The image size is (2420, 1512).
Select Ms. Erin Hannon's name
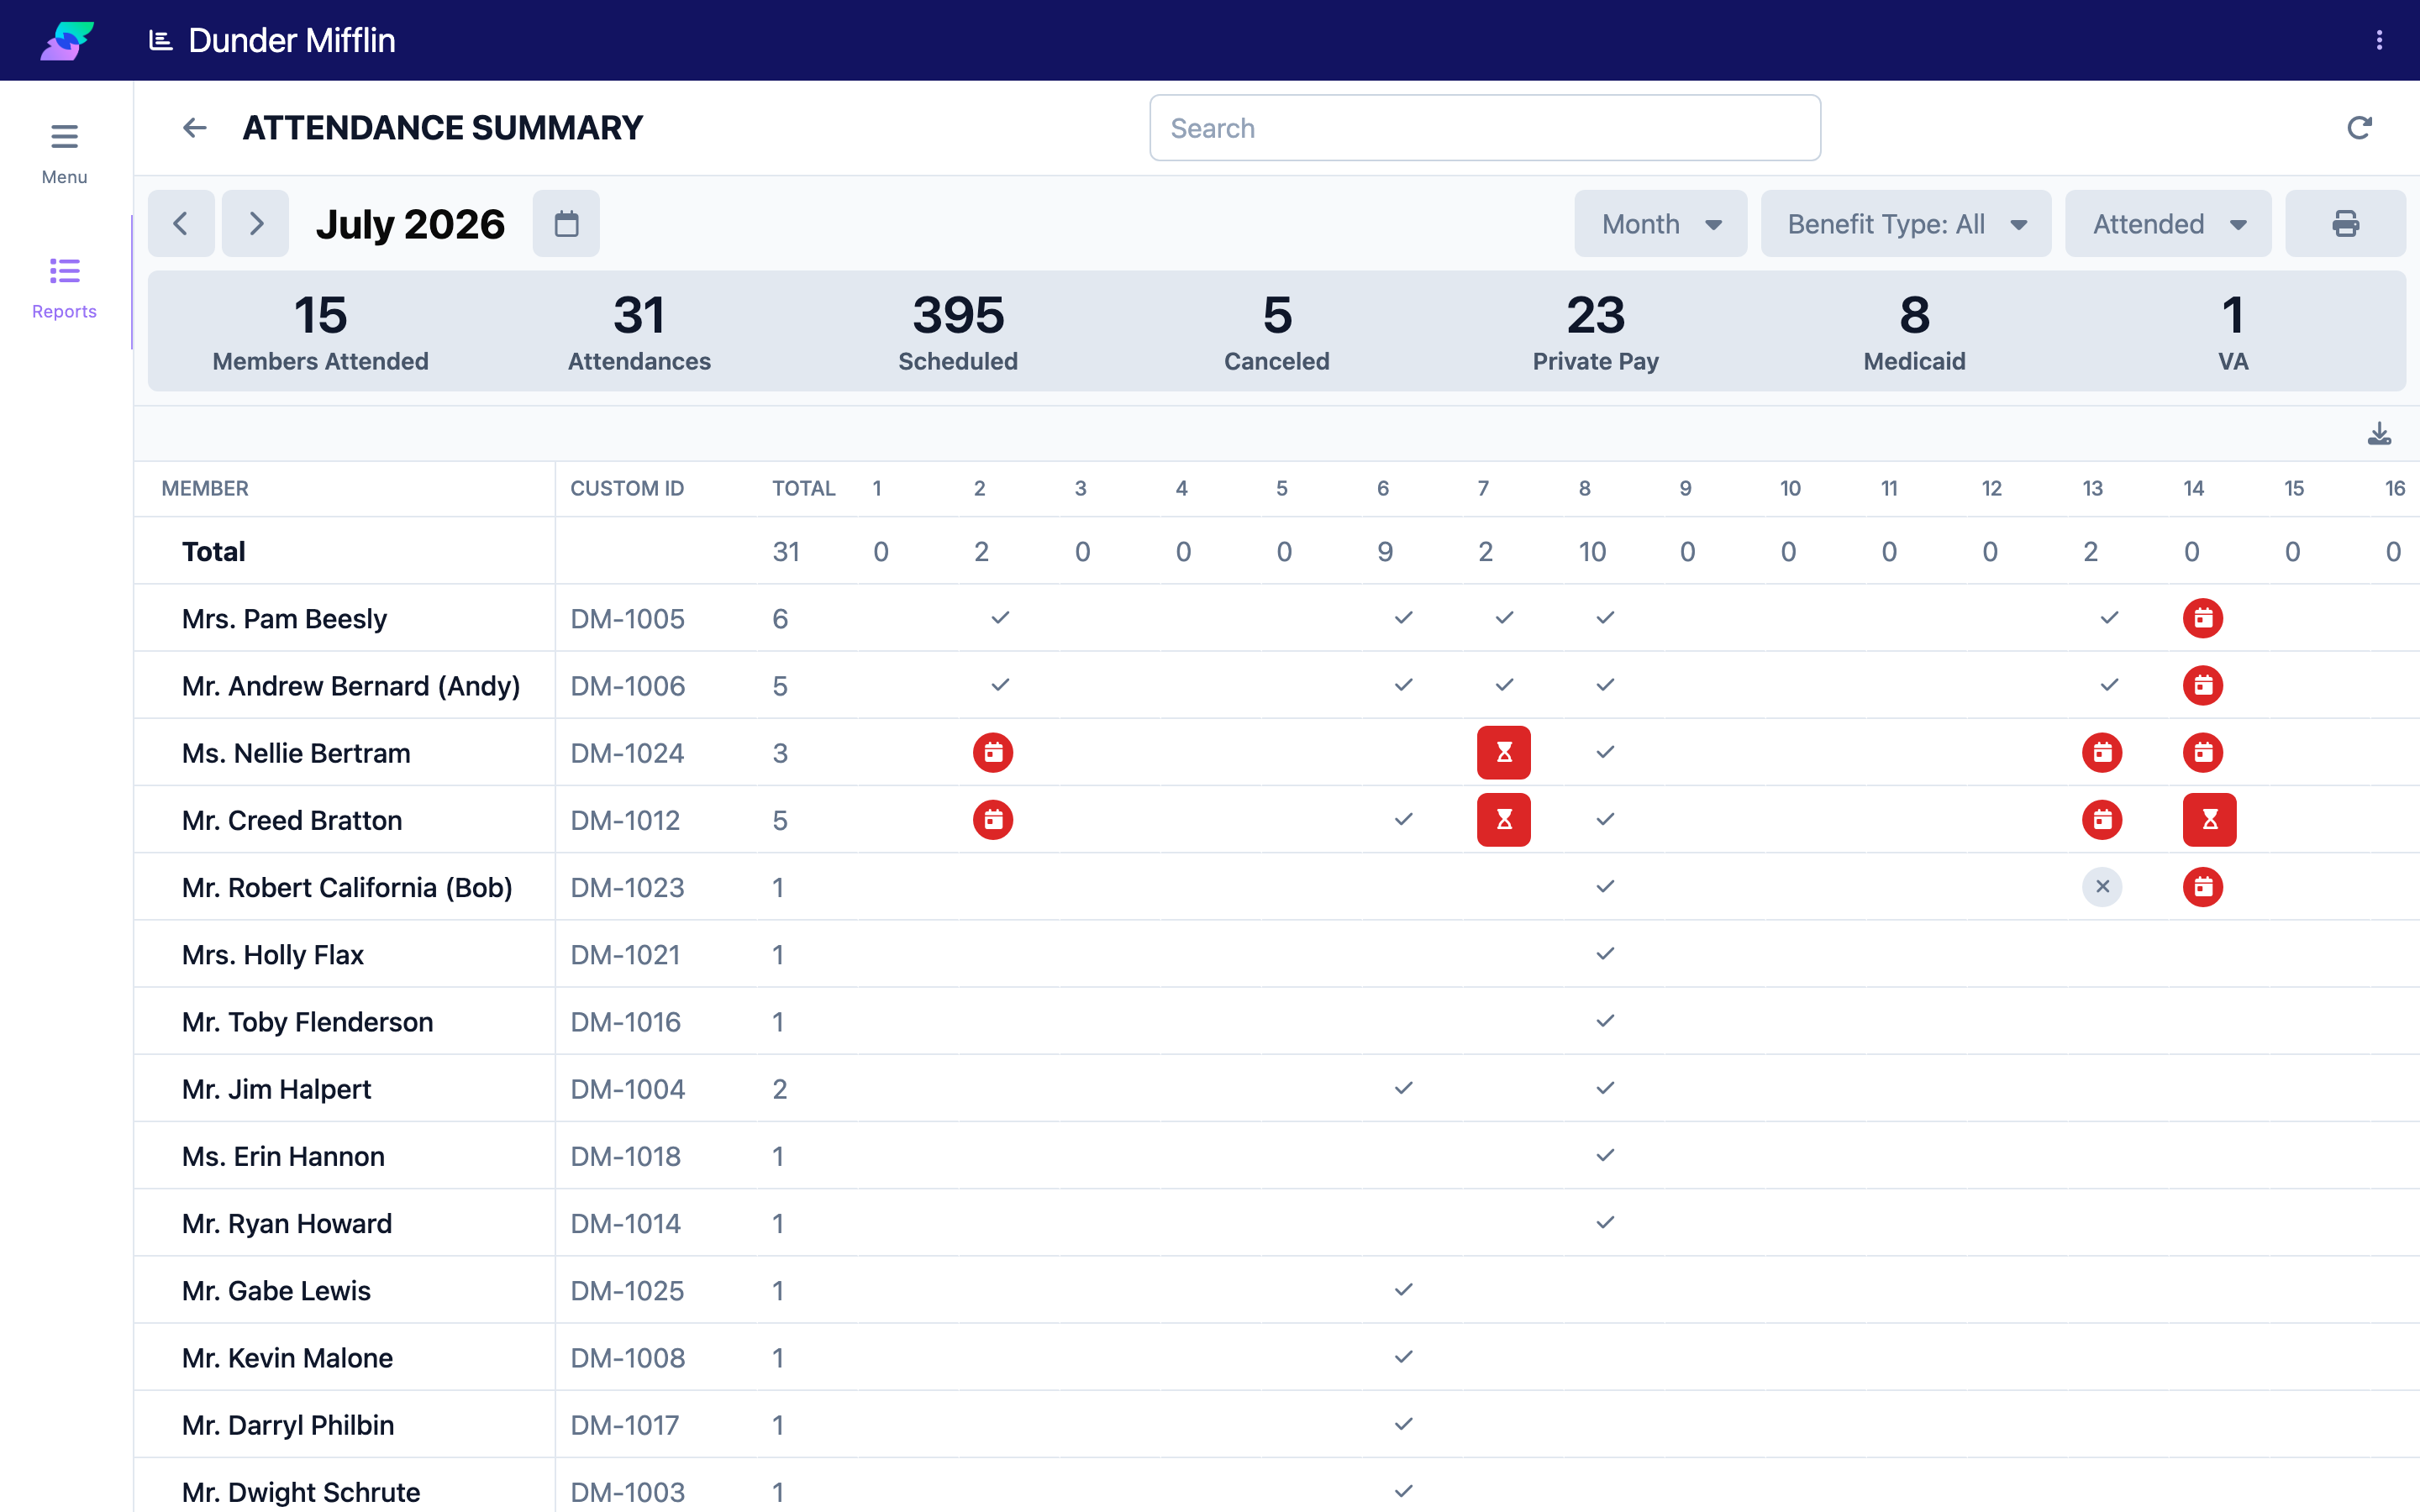(283, 1156)
